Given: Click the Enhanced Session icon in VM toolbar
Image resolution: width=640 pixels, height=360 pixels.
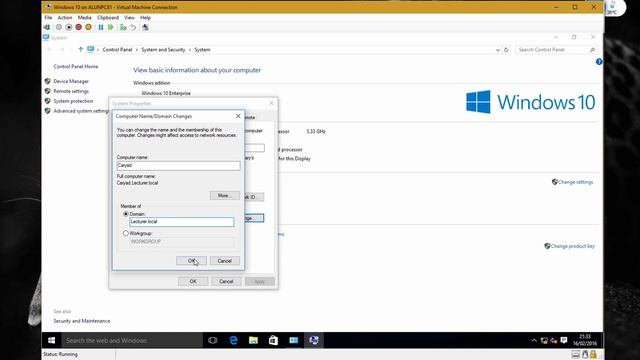Looking at the screenshot, I should pos(145,27).
